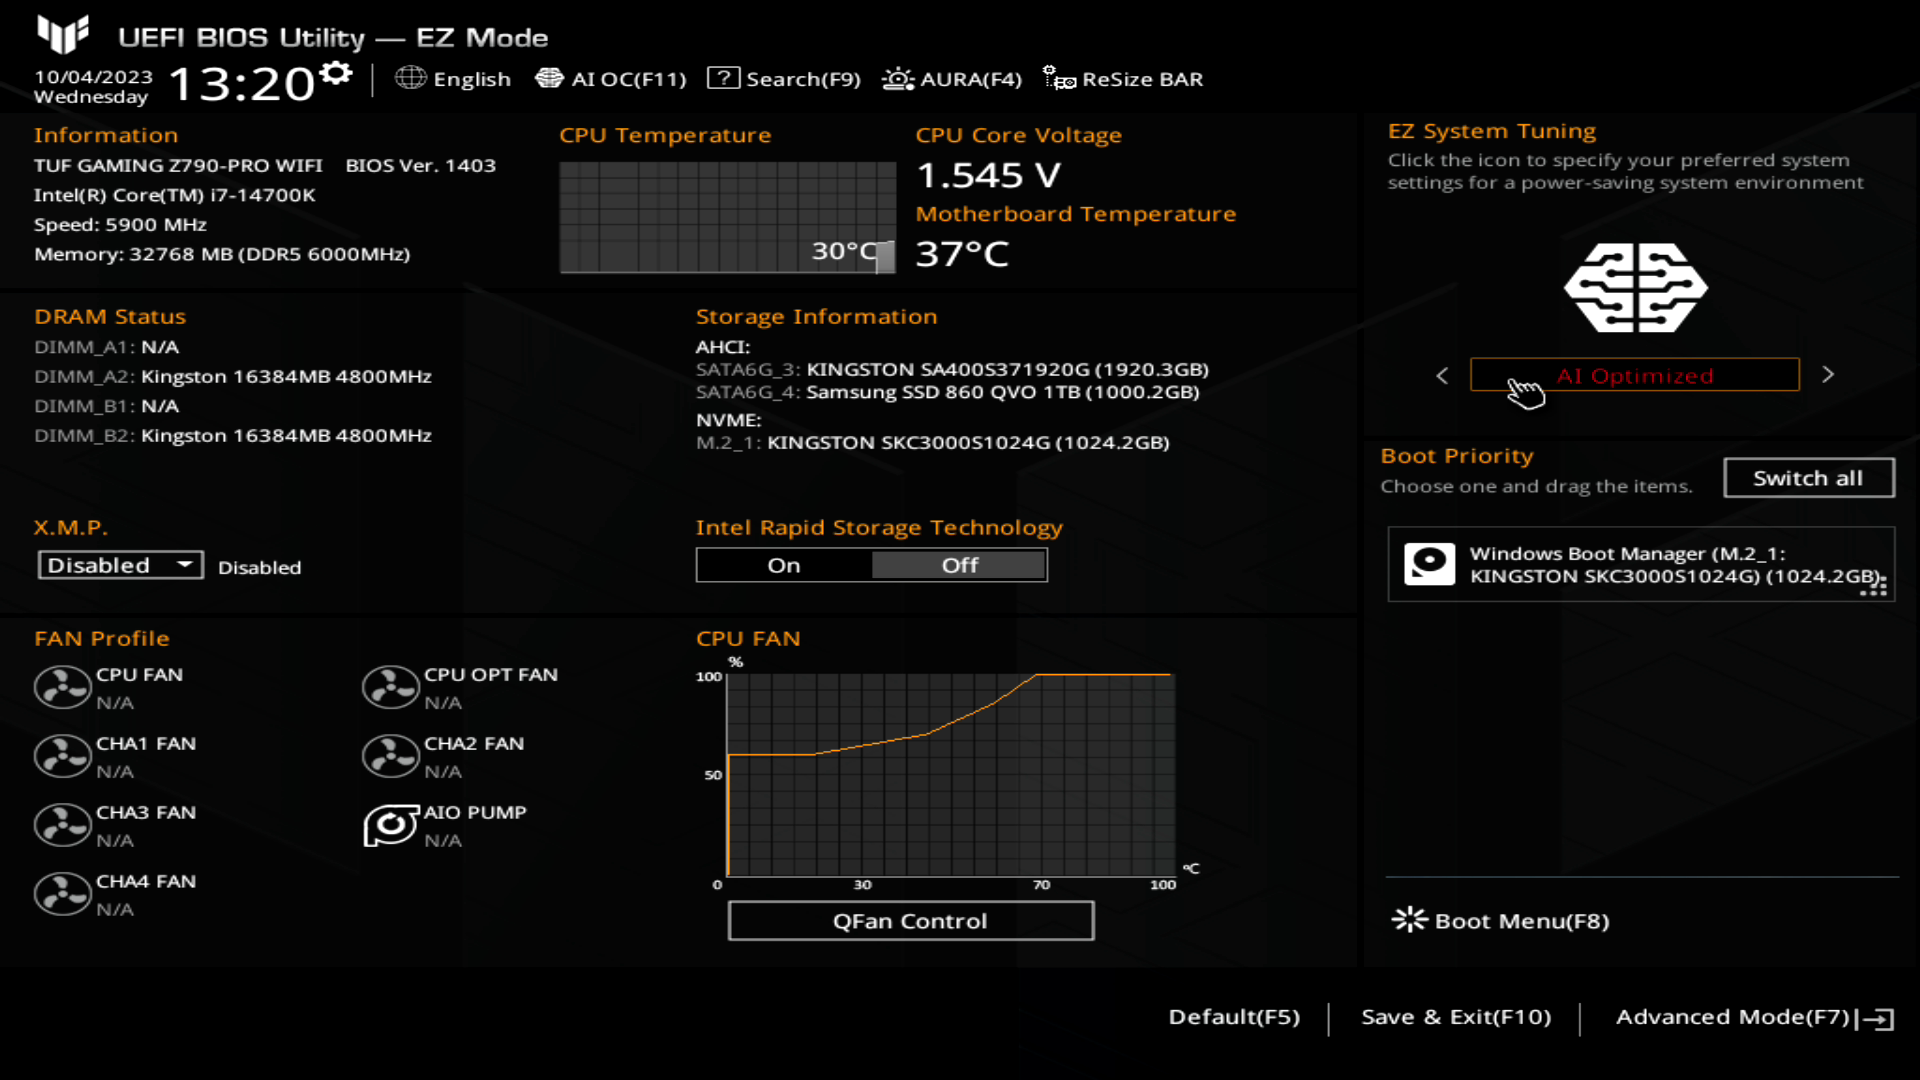Viewport: 1920px width, 1080px height.
Task: Click the AI OC brain icon
Action: (549, 78)
